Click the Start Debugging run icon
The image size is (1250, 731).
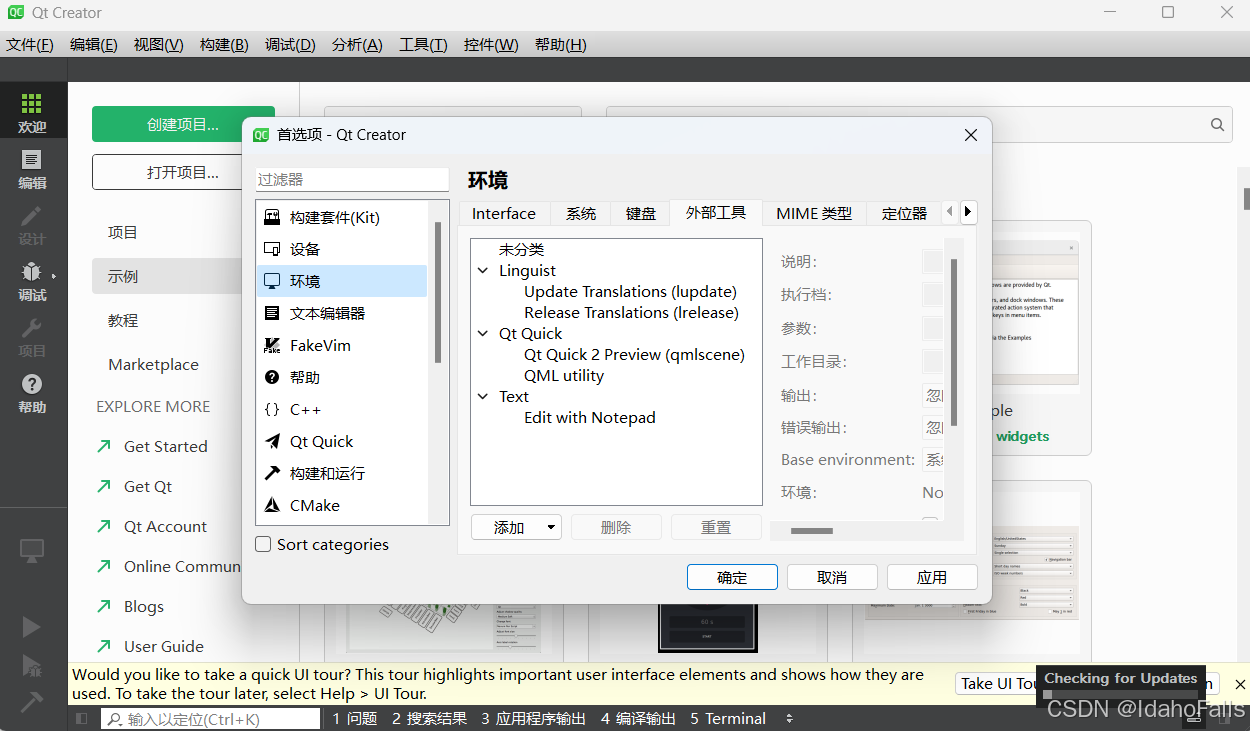[32, 665]
